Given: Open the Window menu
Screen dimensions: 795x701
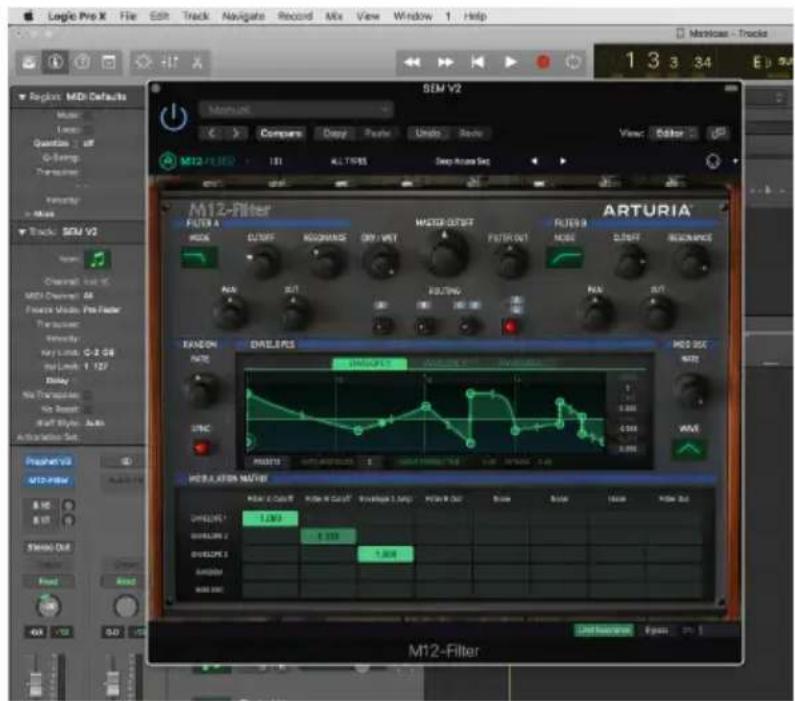Looking at the screenshot, I should [x=413, y=16].
